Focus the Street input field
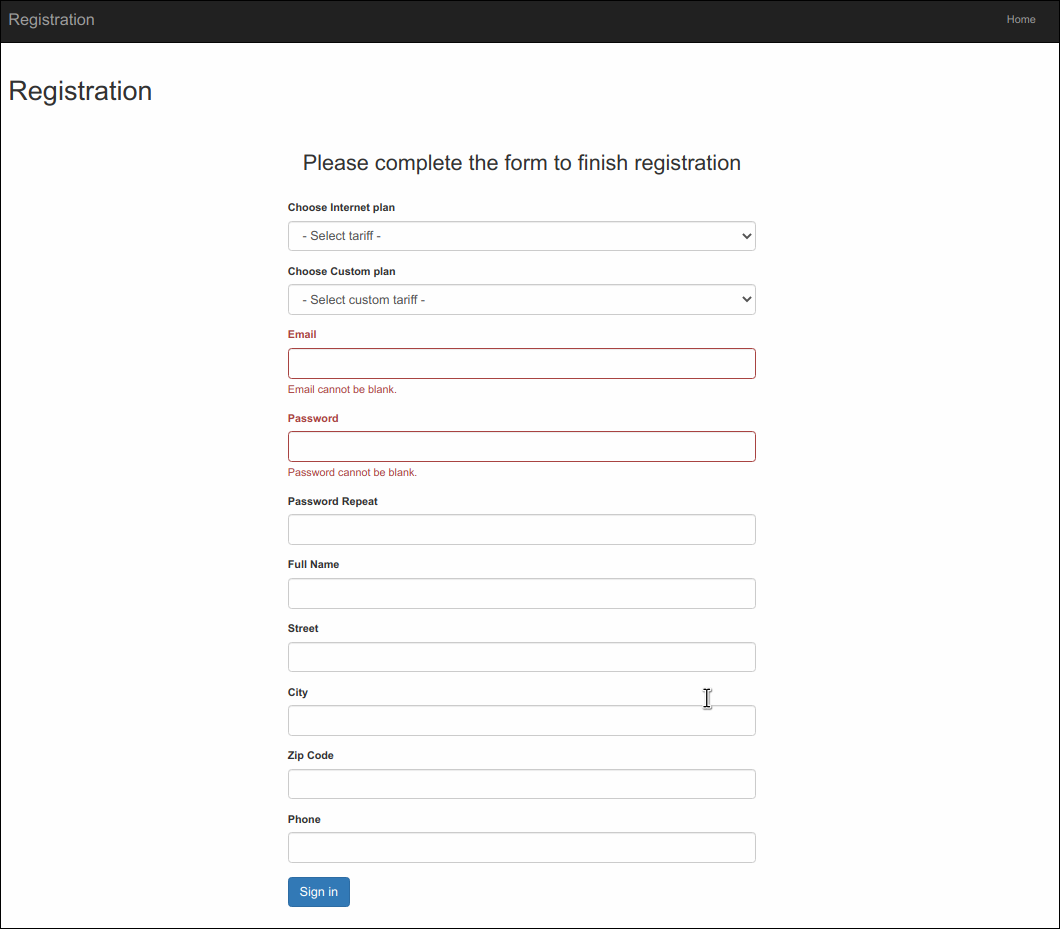Image resolution: width=1060 pixels, height=929 pixels. coord(521,657)
